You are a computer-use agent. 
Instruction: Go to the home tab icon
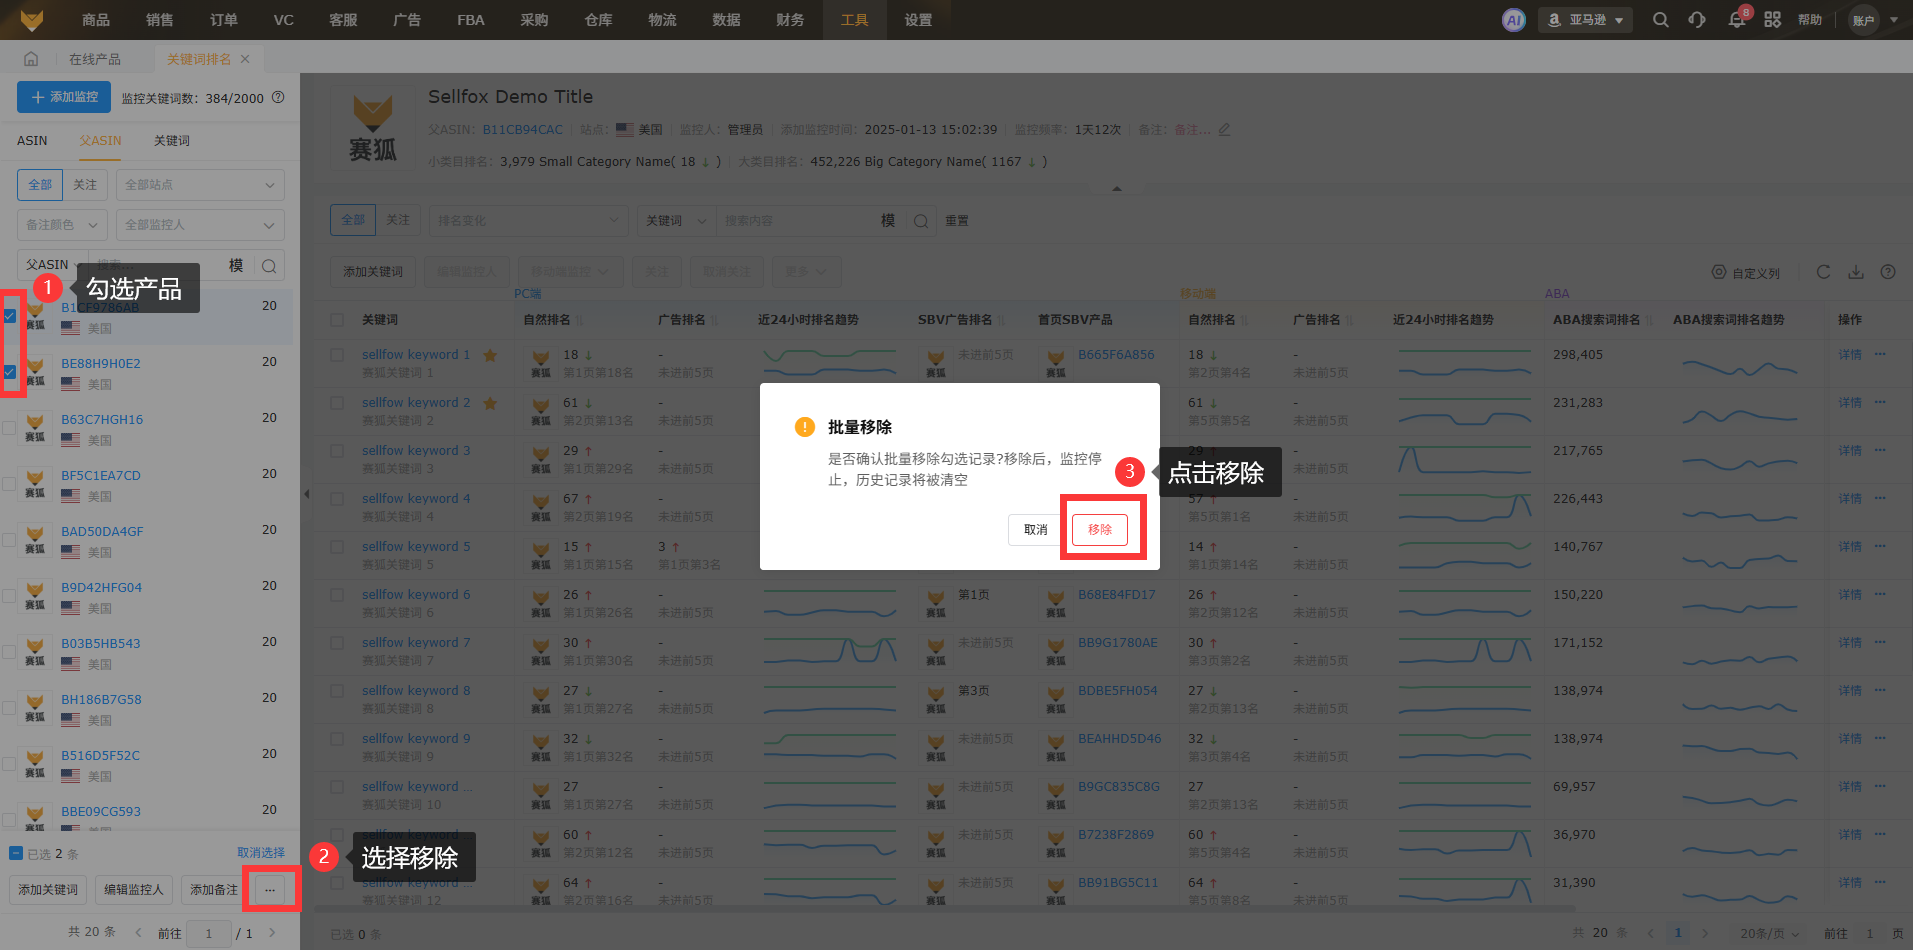[31, 59]
